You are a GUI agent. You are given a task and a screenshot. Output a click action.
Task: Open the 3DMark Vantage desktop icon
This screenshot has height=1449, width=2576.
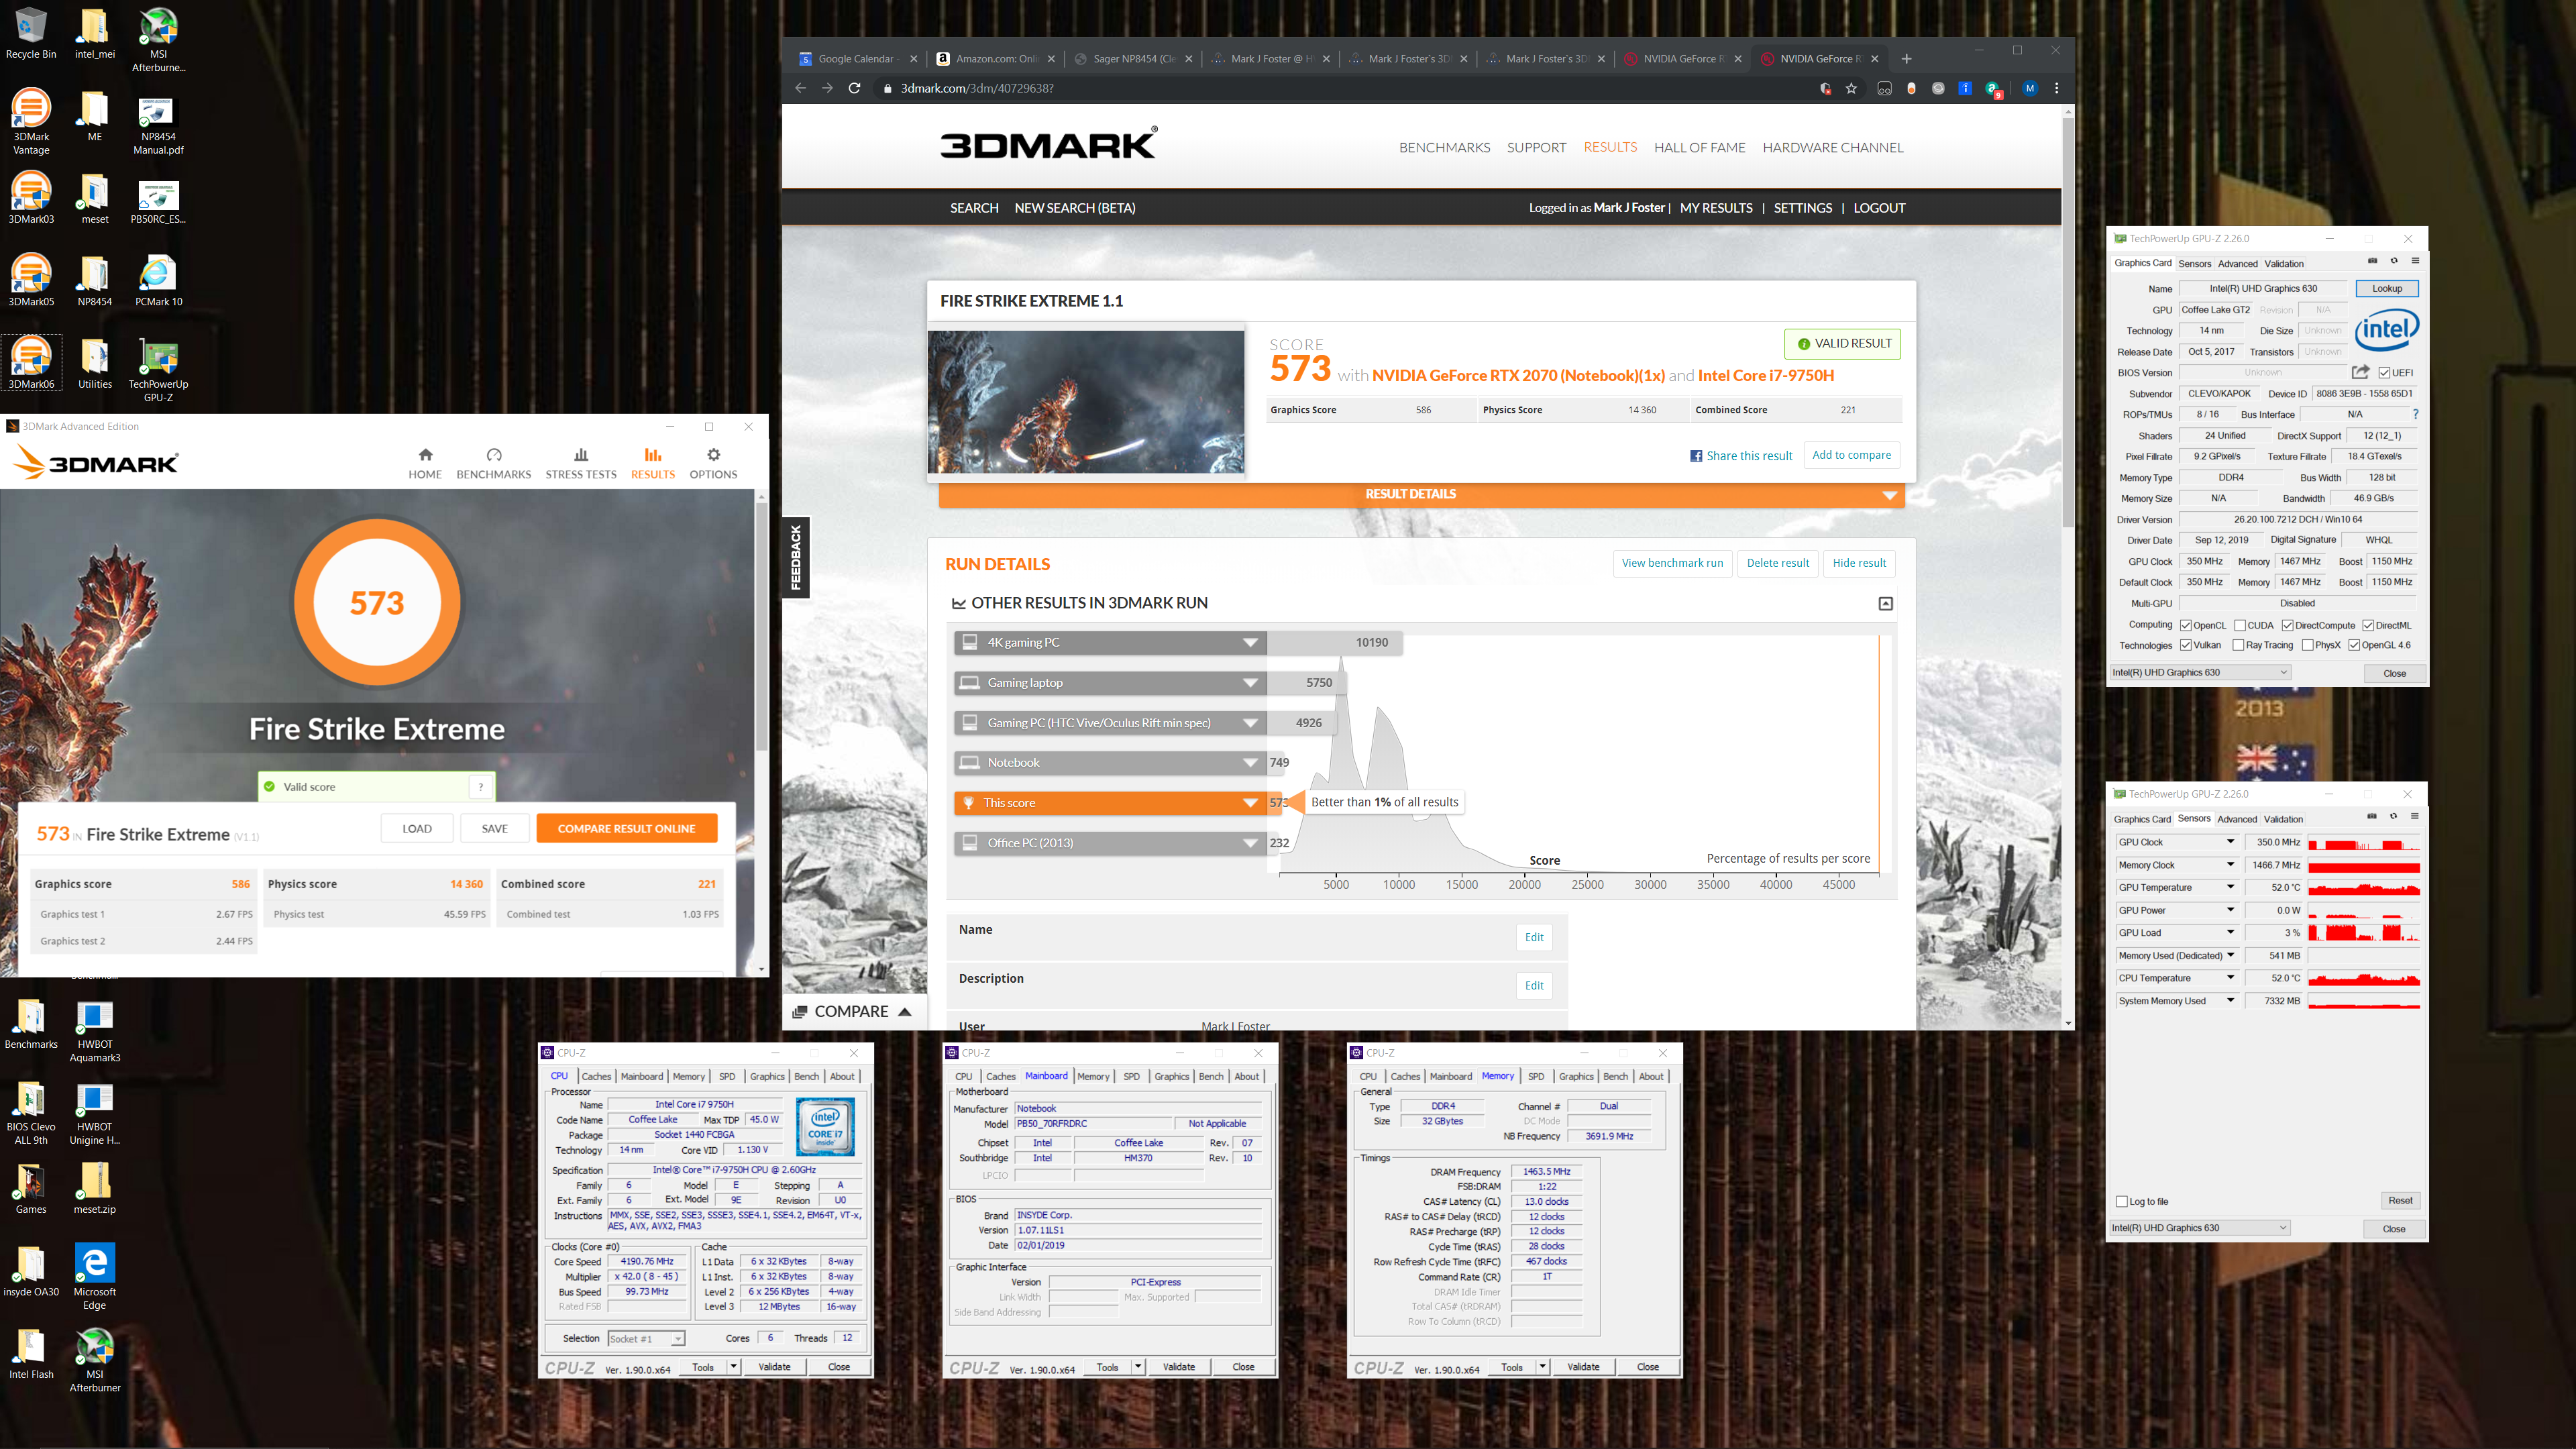[31, 122]
